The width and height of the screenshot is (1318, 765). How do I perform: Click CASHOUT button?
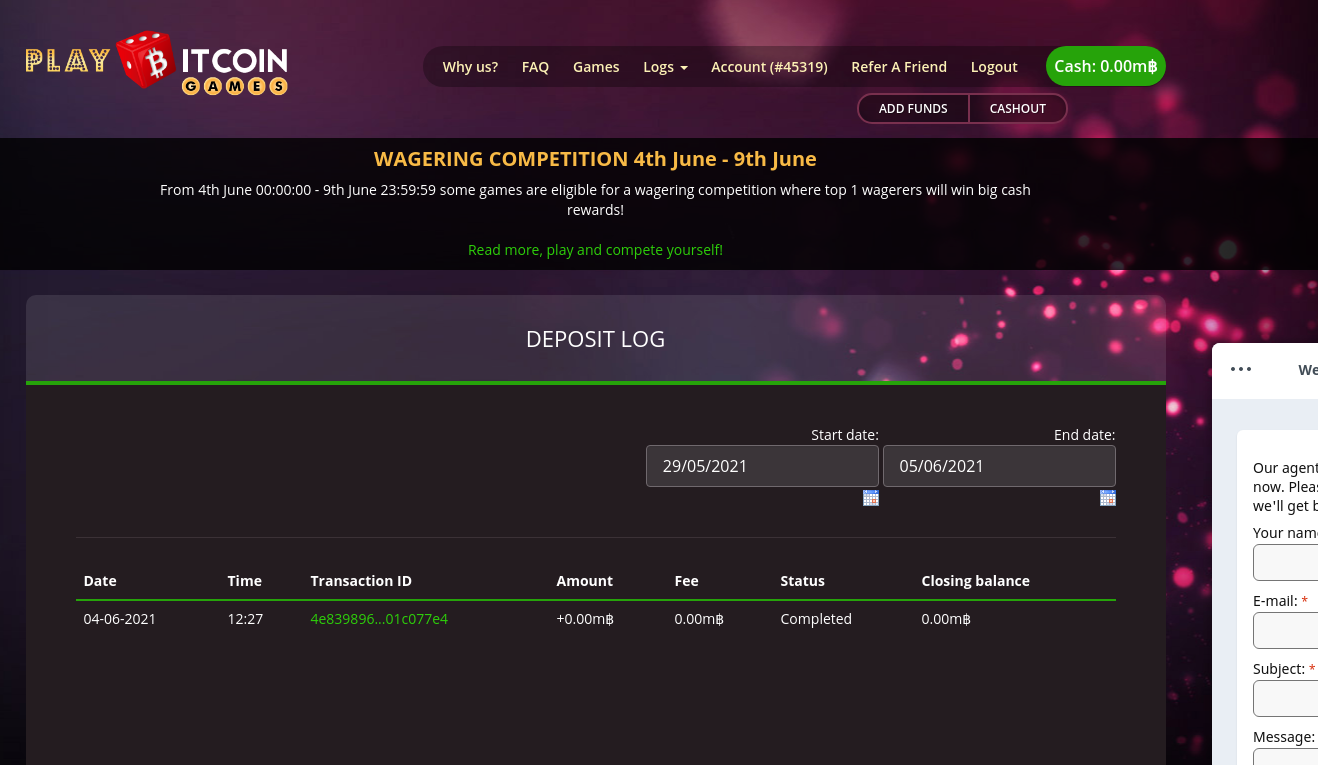1018,108
